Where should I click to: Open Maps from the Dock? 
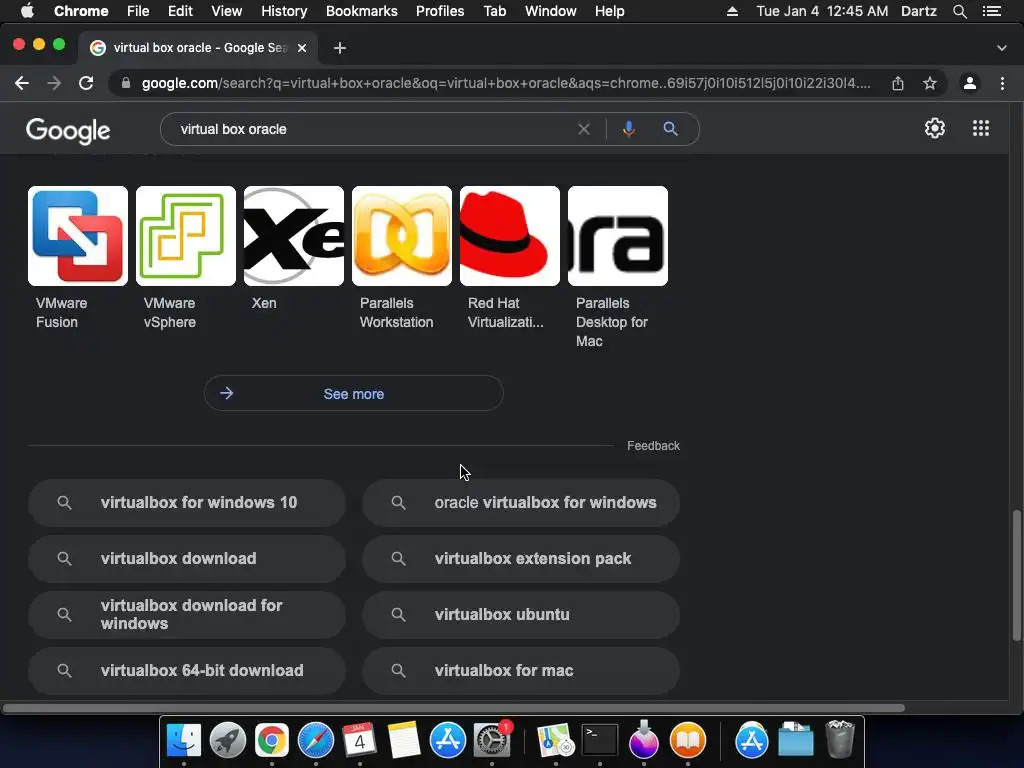coord(555,740)
